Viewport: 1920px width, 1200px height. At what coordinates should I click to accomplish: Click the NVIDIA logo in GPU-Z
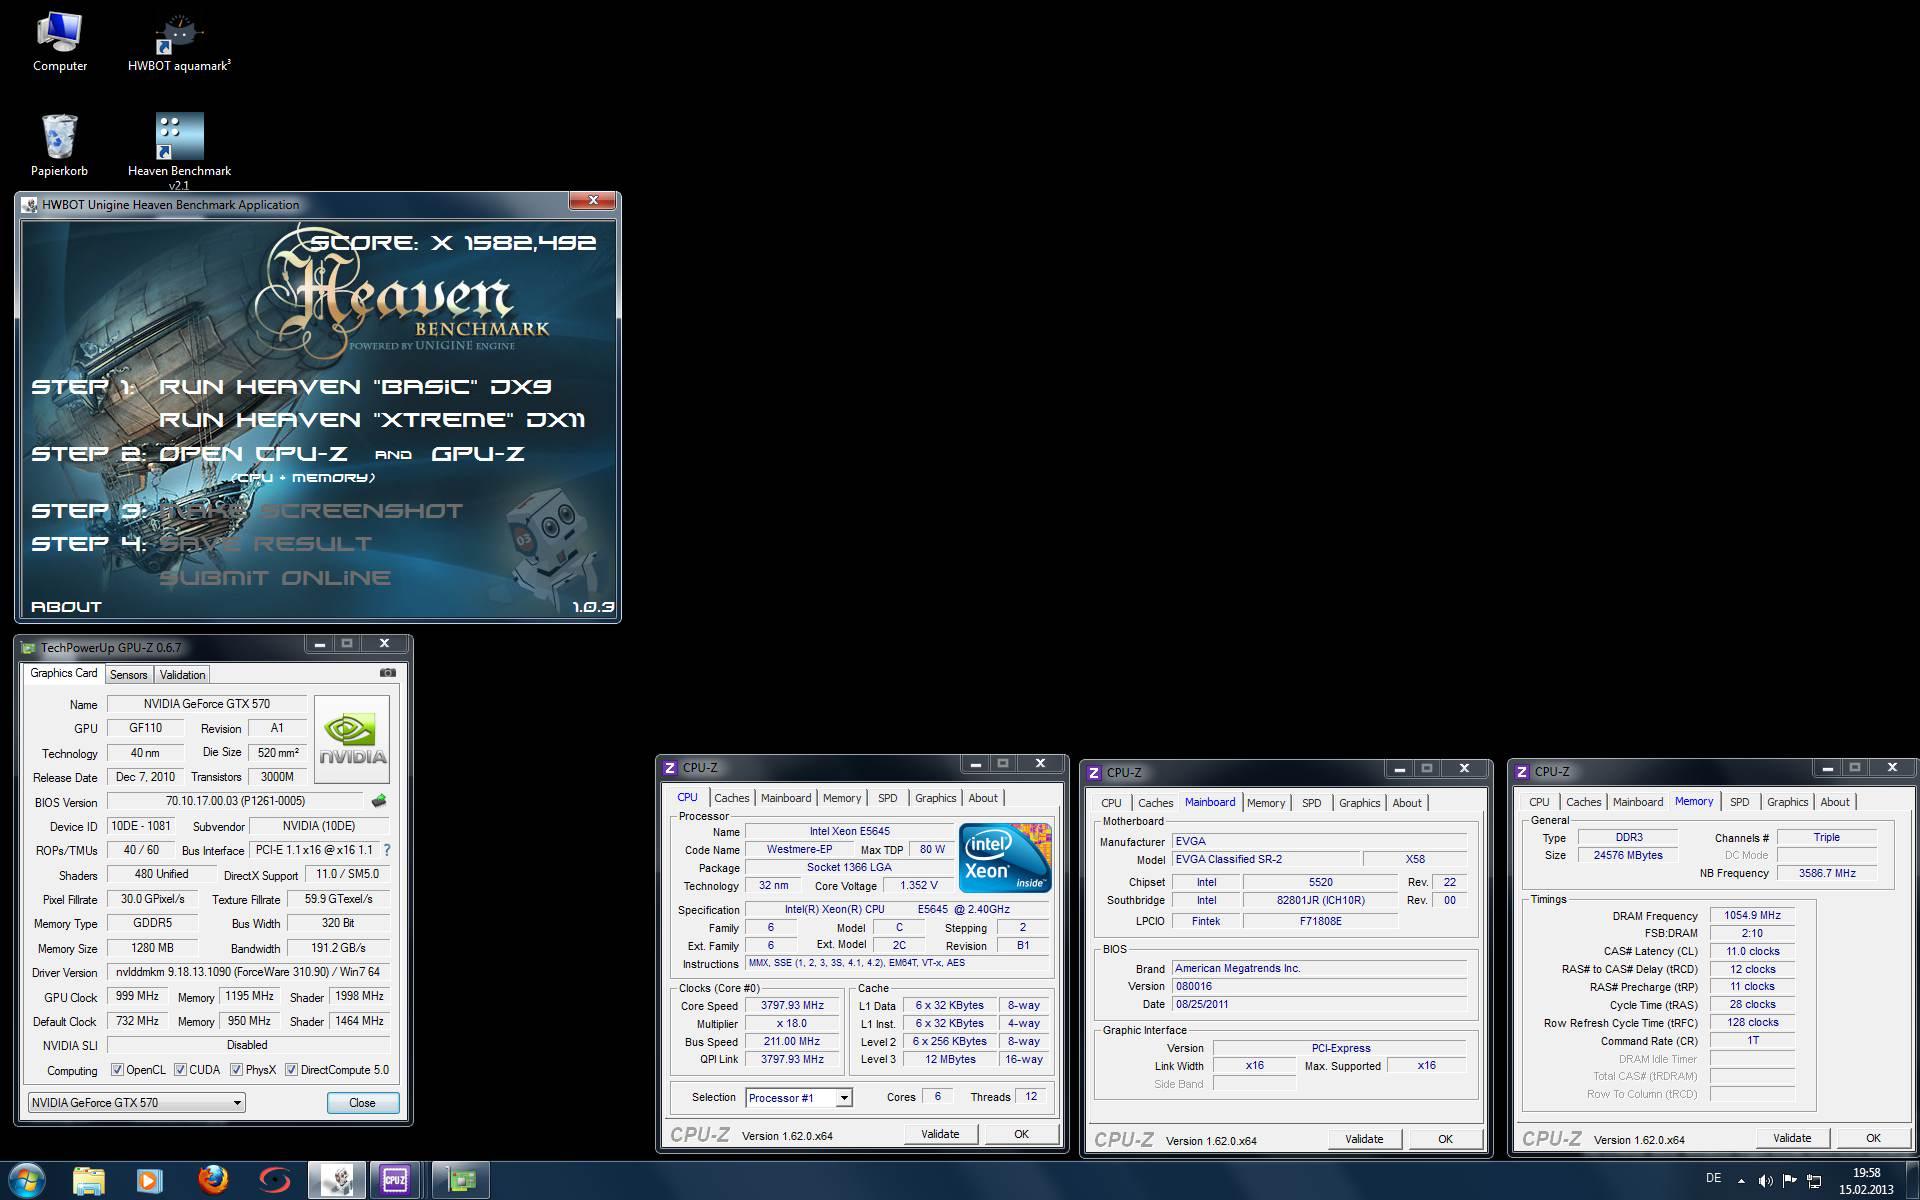point(352,739)
